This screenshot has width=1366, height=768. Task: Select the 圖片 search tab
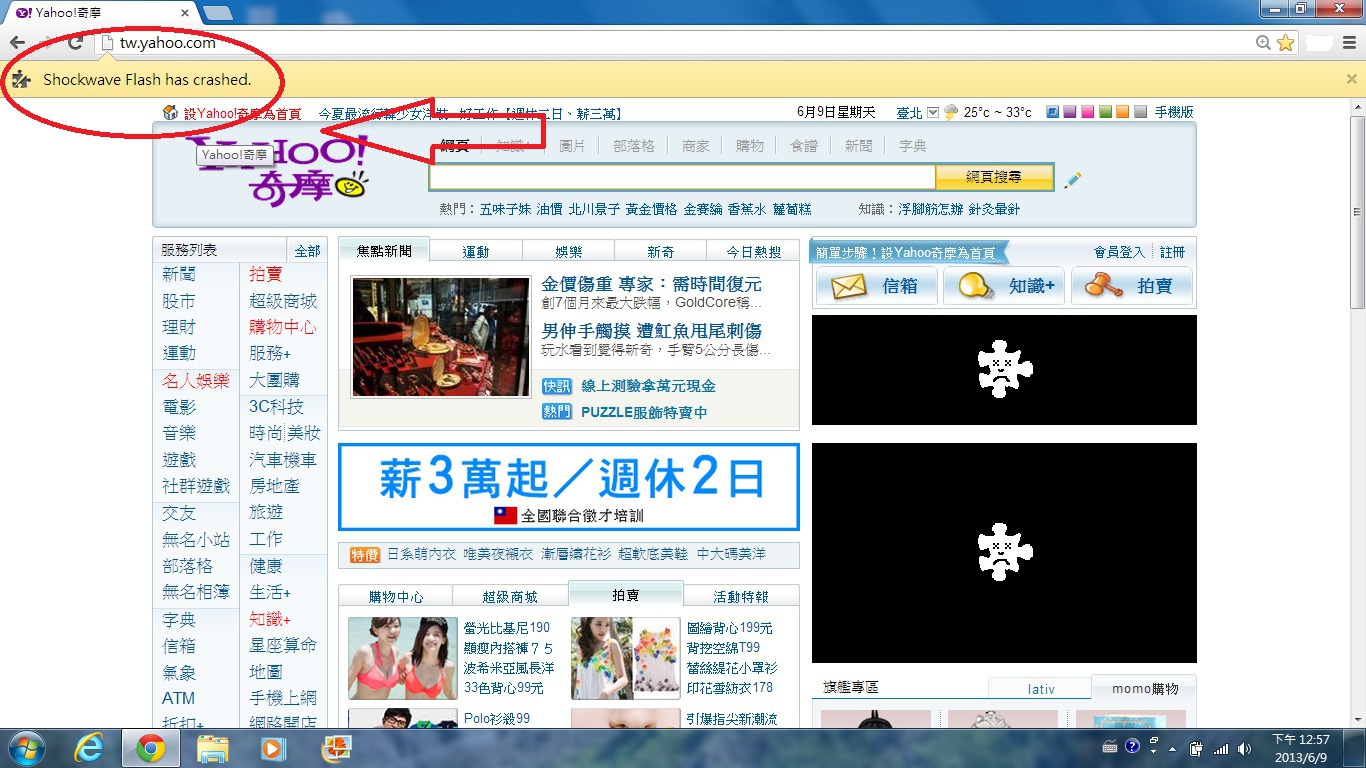point(572,146)
